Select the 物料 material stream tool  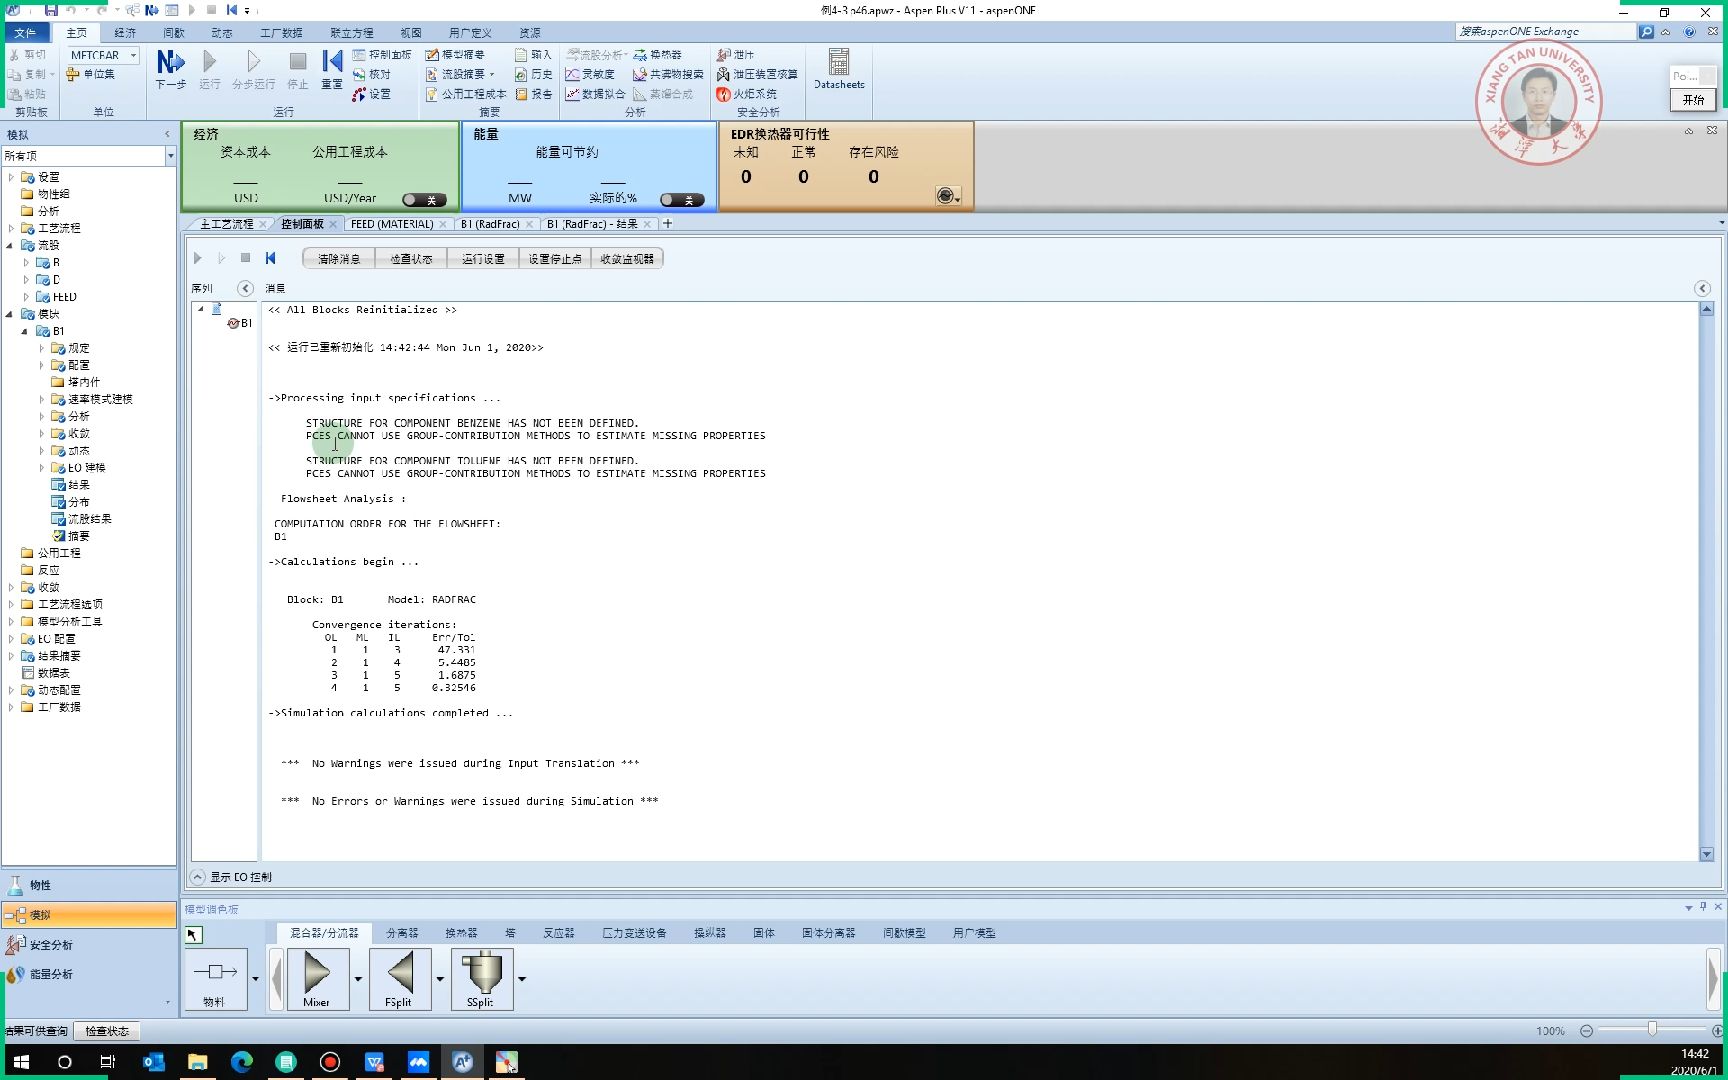coord(215,979)
